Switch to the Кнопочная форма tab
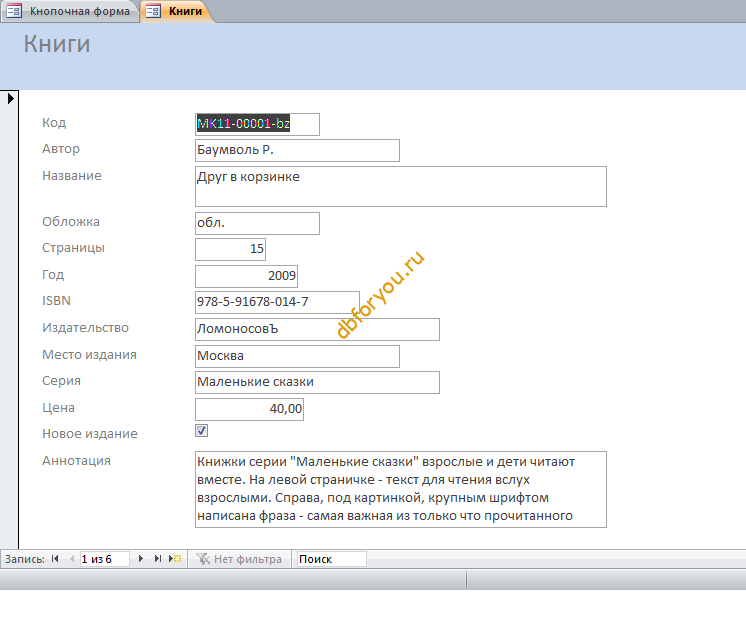Image resolution: width=746 pixels, height=623 pixels. pyautogui.click(x=70, y=11)
